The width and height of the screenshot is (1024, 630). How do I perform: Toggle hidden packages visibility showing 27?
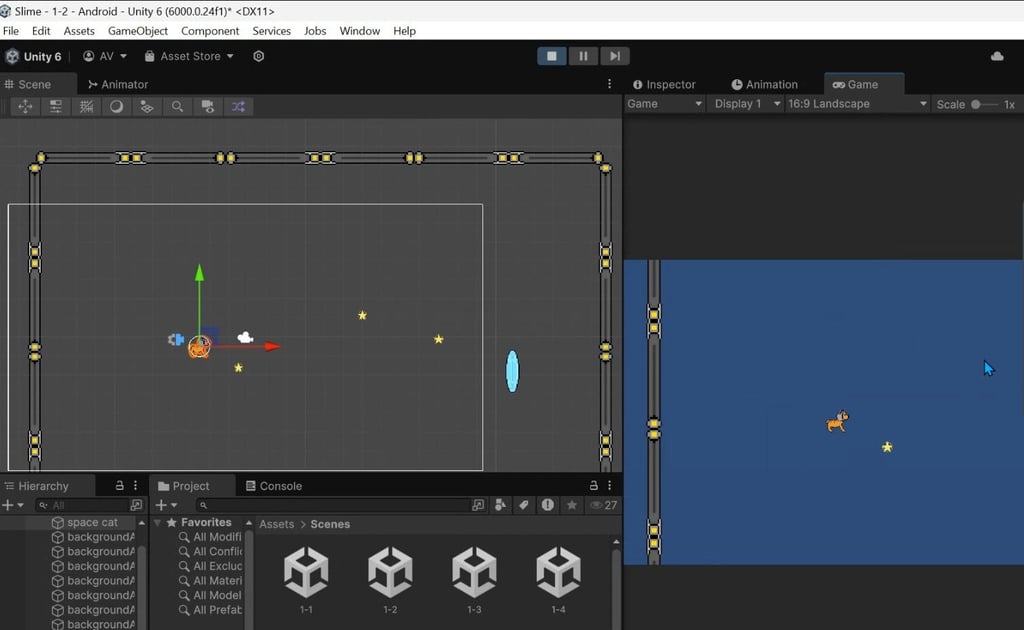(x=604, y=505)
